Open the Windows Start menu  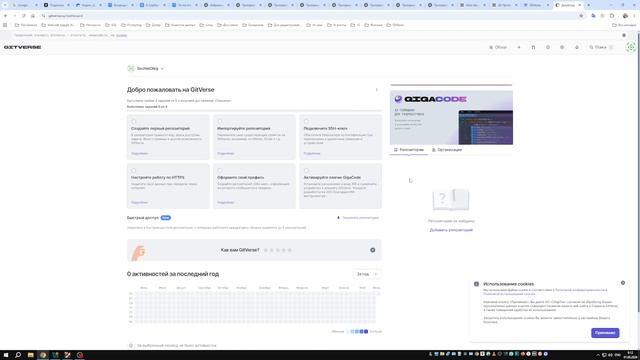coord(6,355)
